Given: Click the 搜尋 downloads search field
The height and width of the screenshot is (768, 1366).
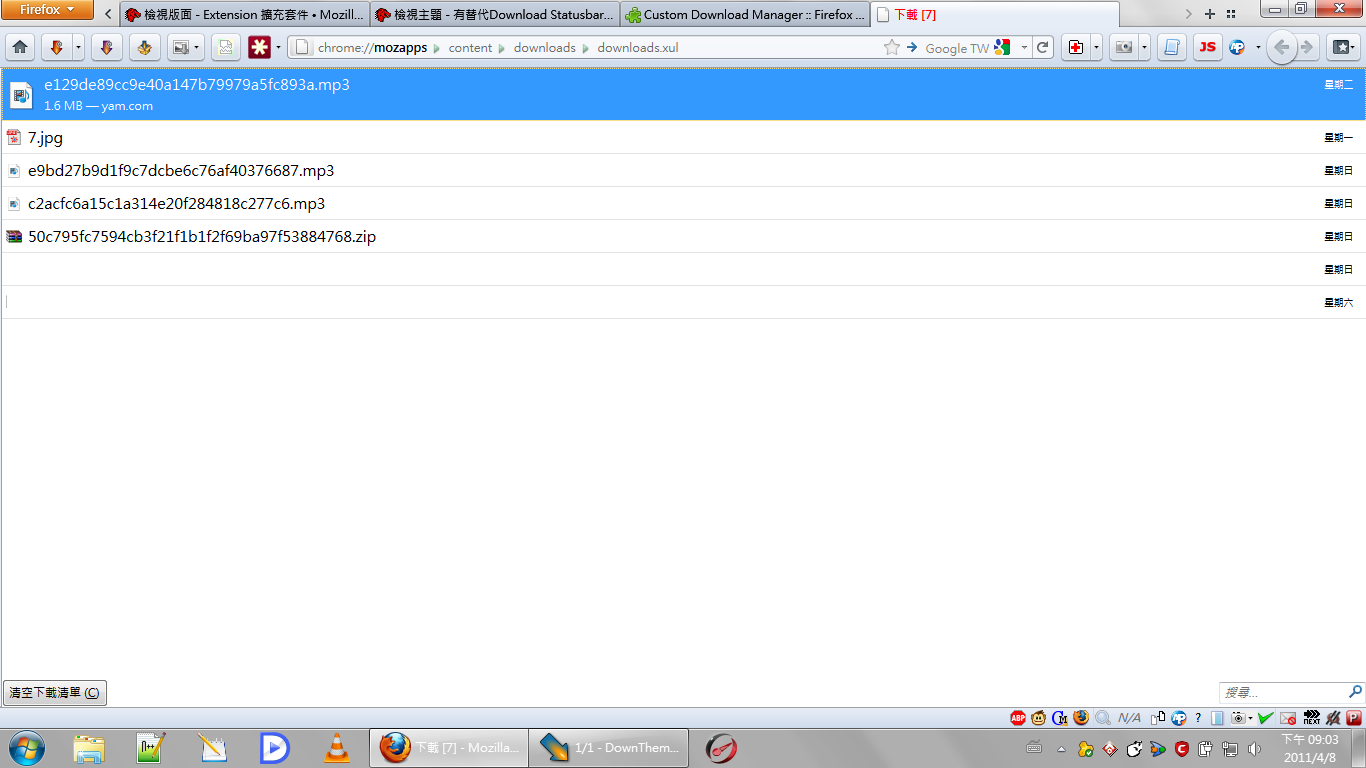Looking at the screenshot, I should pos(1283,692).
